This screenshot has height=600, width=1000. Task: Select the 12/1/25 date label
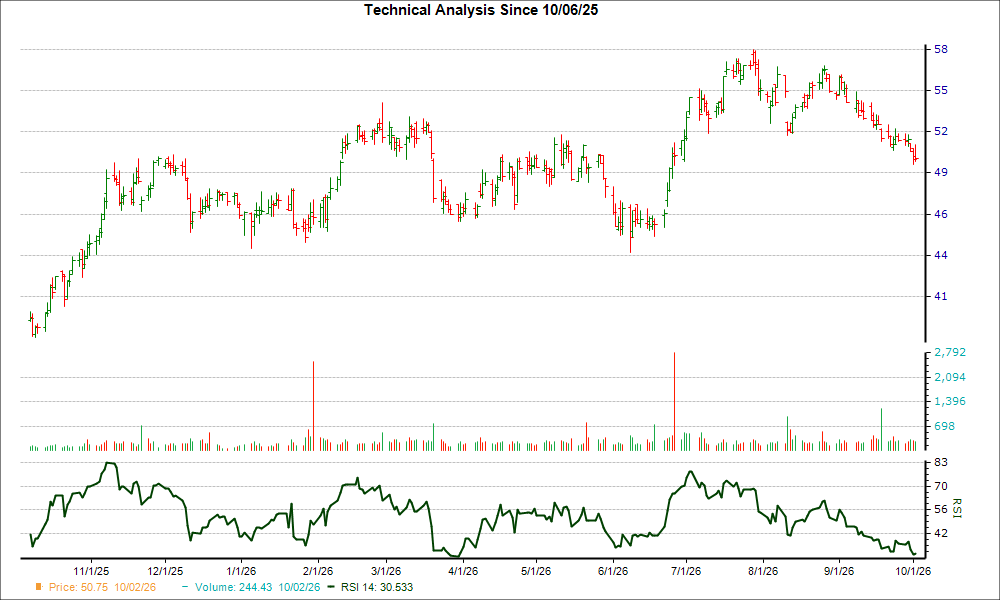click(x=165, y=571)
